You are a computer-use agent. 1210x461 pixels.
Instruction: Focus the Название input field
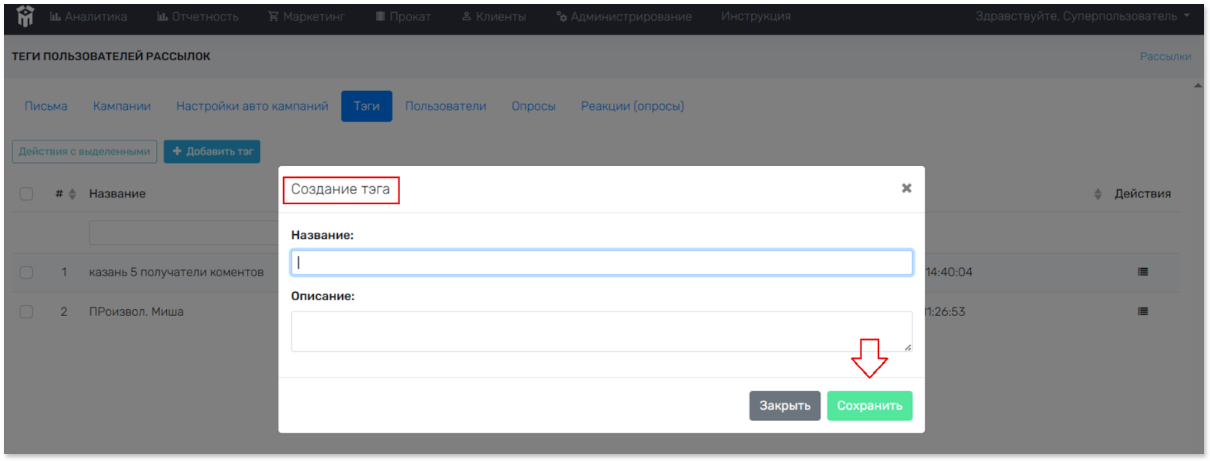(601, 262)
